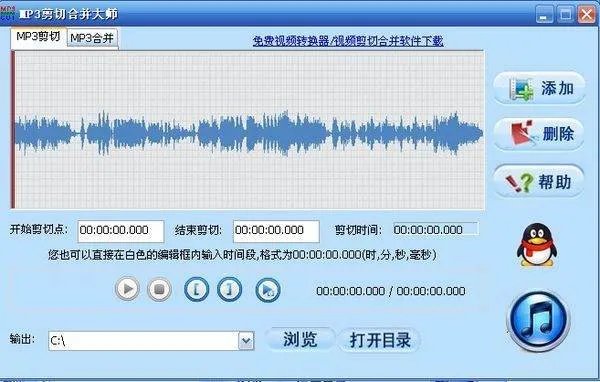Switch to the MP3剪切 tab
The width and height of the screenshot is (600, 382).
click(38, 37)
